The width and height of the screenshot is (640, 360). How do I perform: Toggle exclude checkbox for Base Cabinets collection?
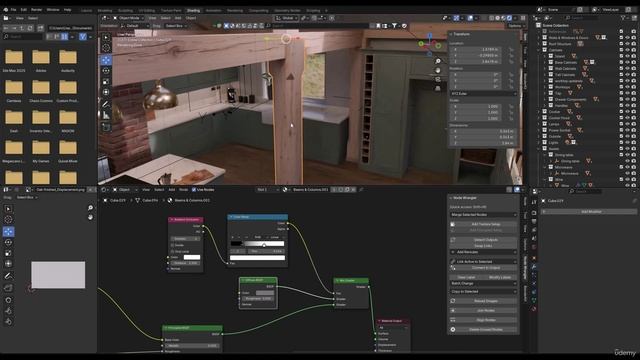tap(621, 62)
